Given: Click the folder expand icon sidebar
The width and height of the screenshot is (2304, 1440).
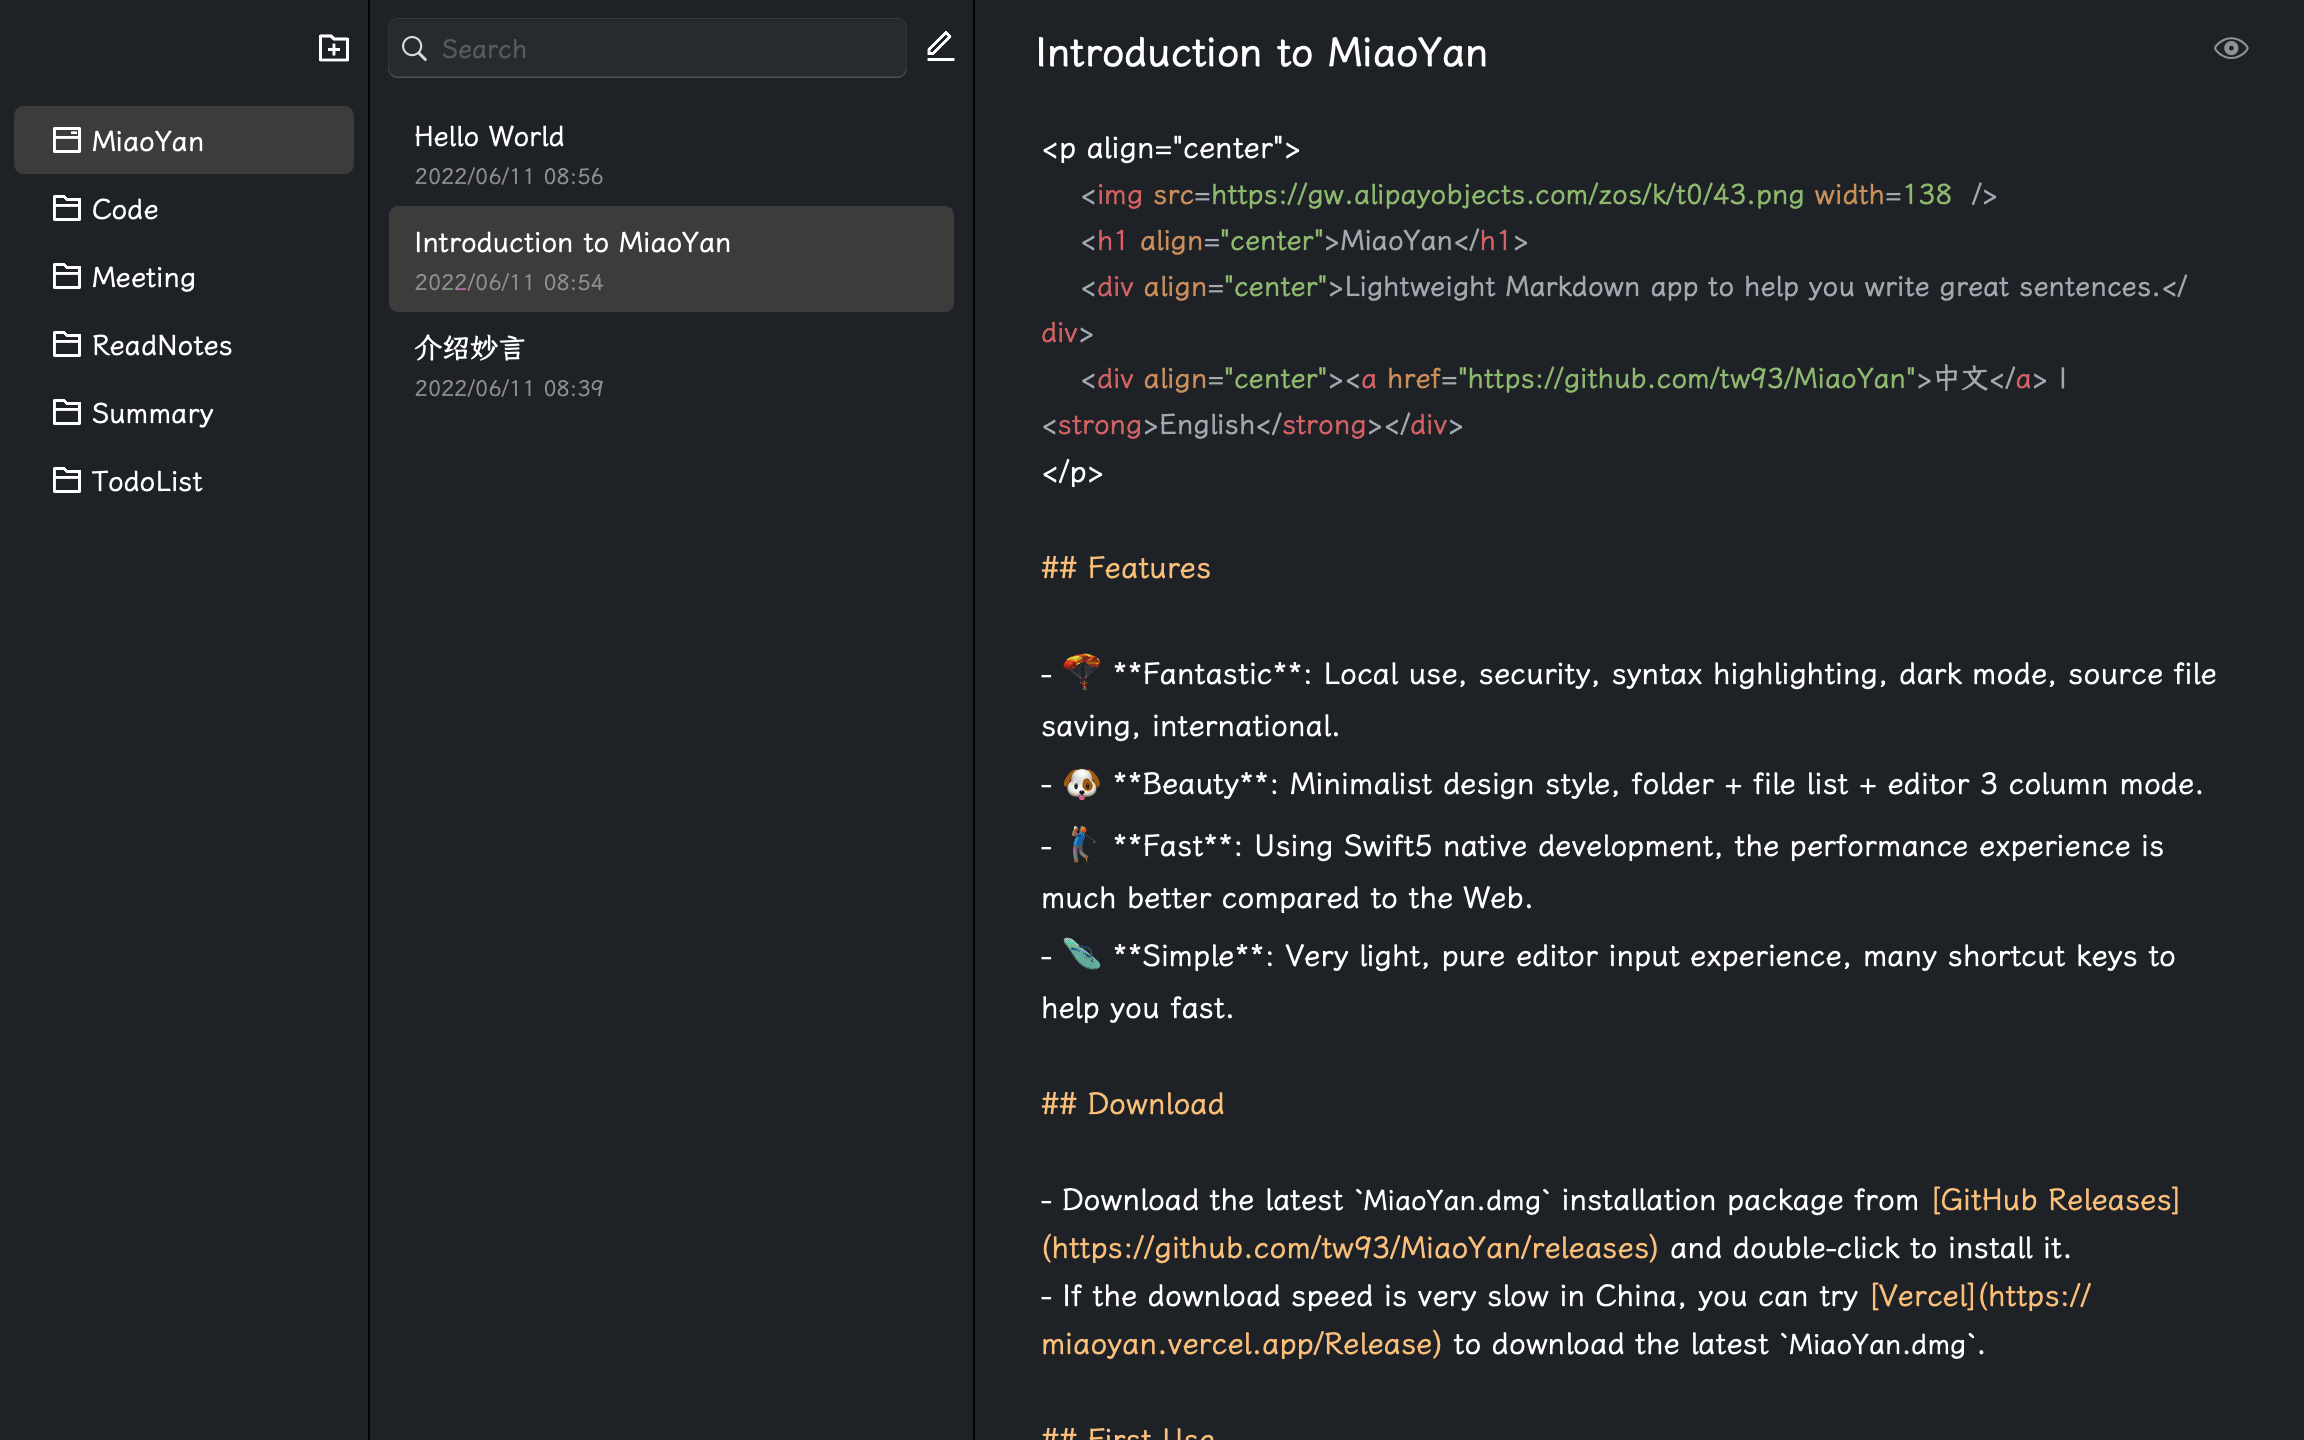Looking at the screenshot, I should coord(332,48).
